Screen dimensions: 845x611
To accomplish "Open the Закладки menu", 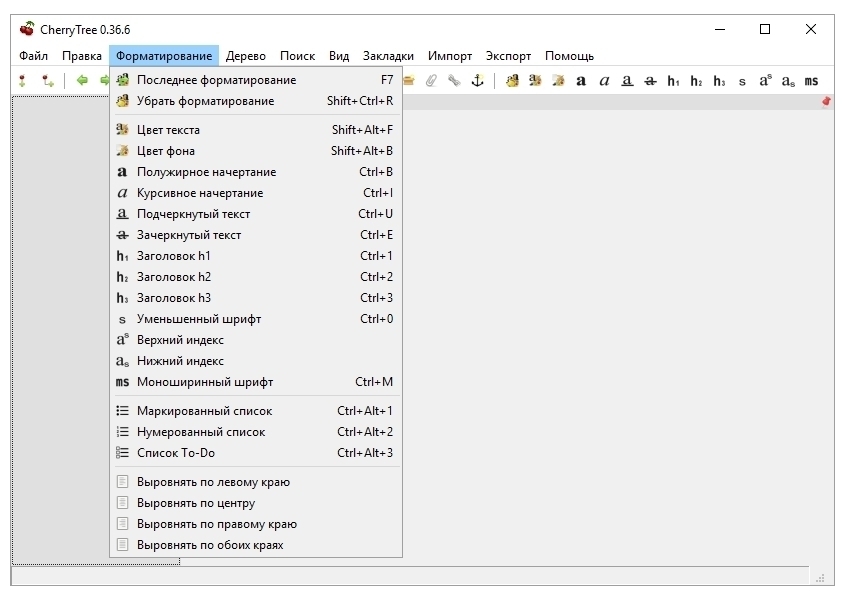I will [389, 56].
